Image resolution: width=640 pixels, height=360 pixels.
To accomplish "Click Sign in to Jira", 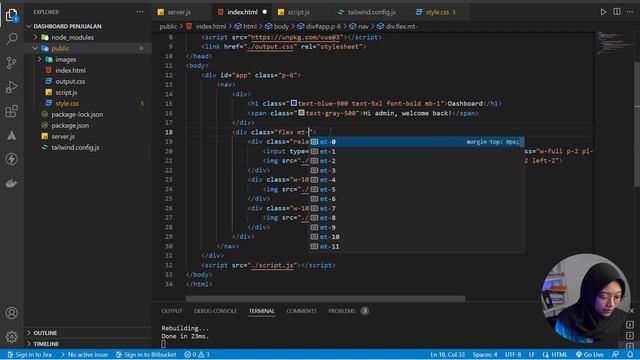I will tap(29, 354).
